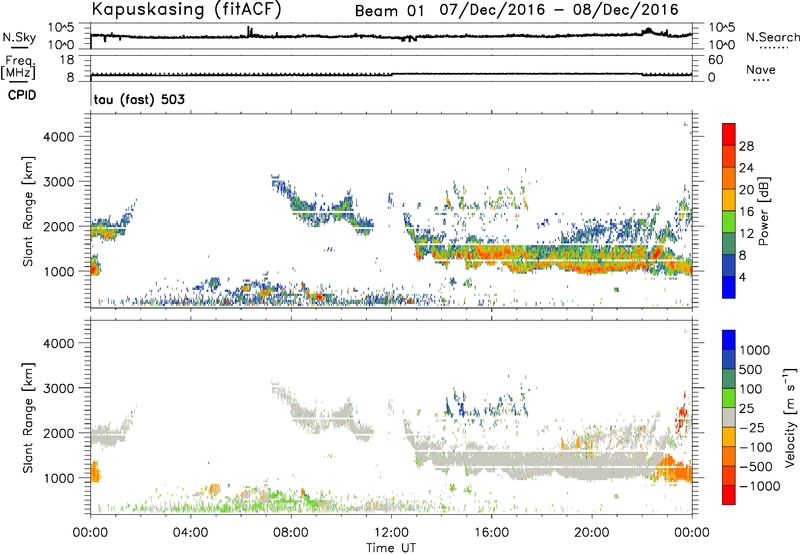Click the 10^5 tick on the right noise axis

[721, 28]
